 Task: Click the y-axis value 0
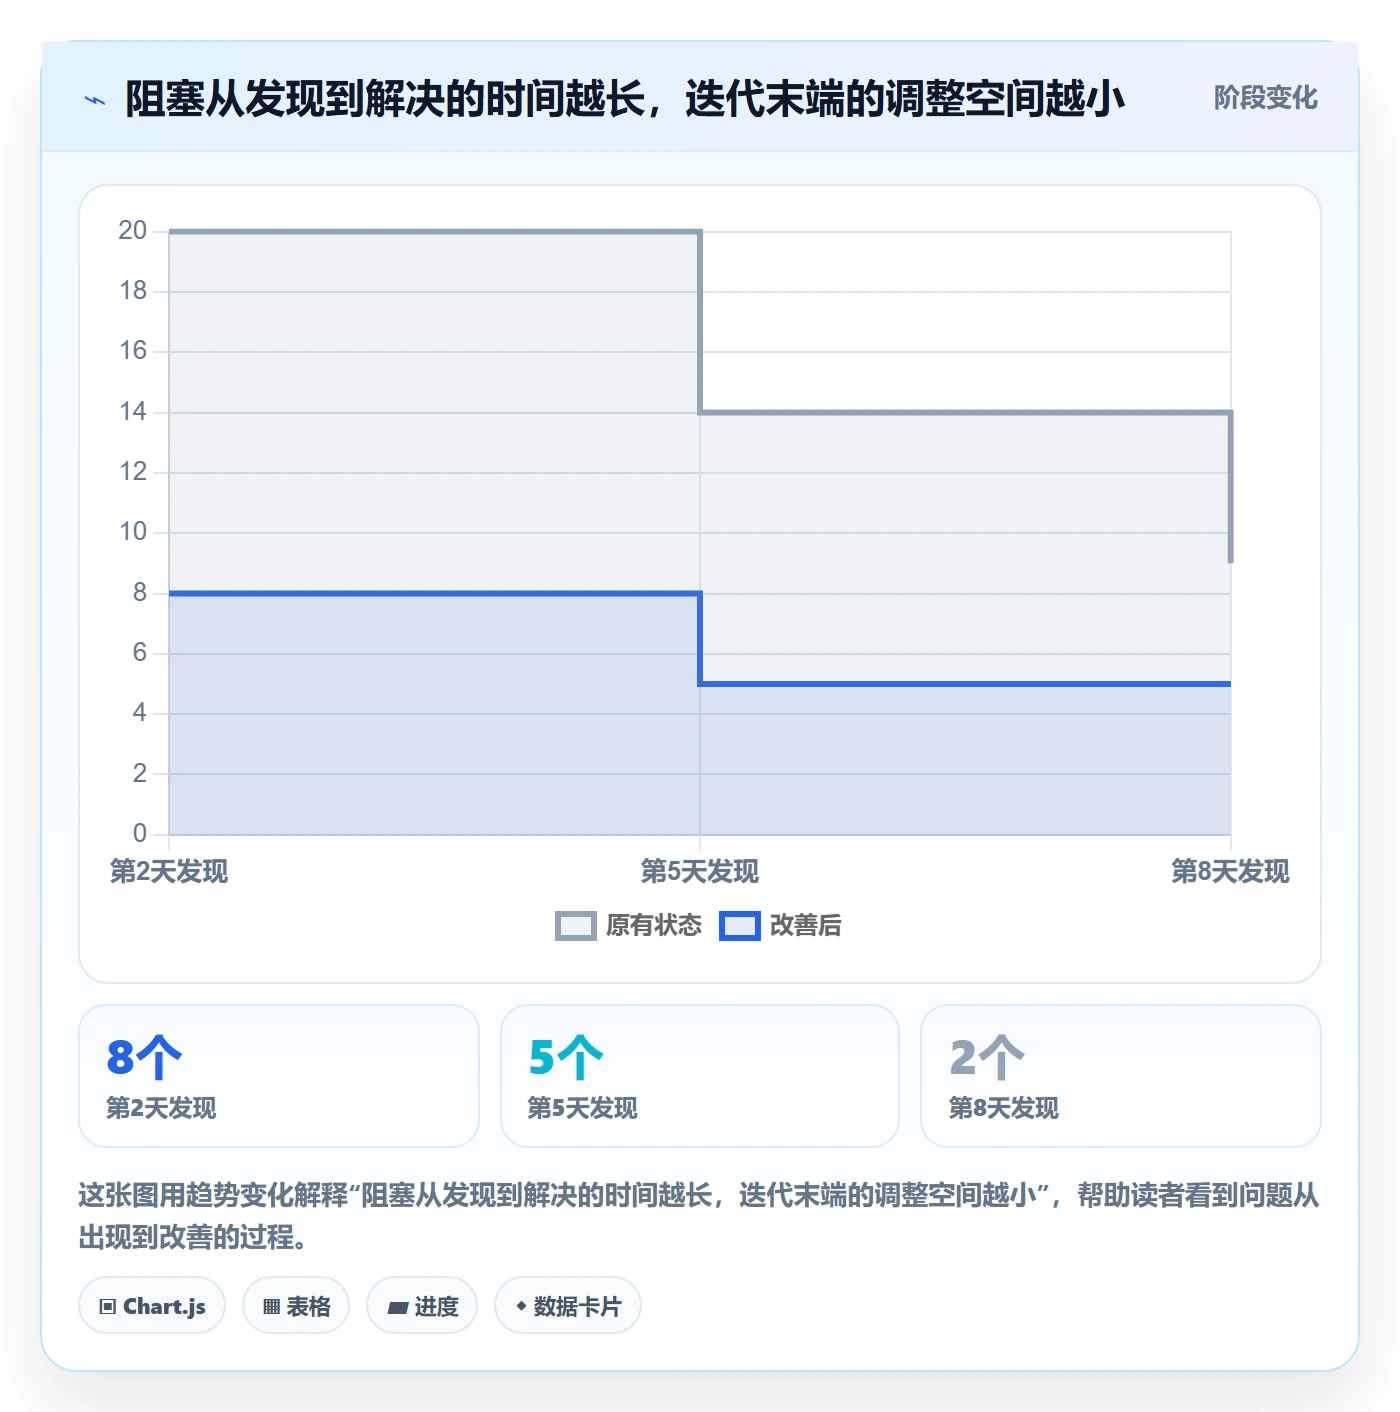click(140, 834)
